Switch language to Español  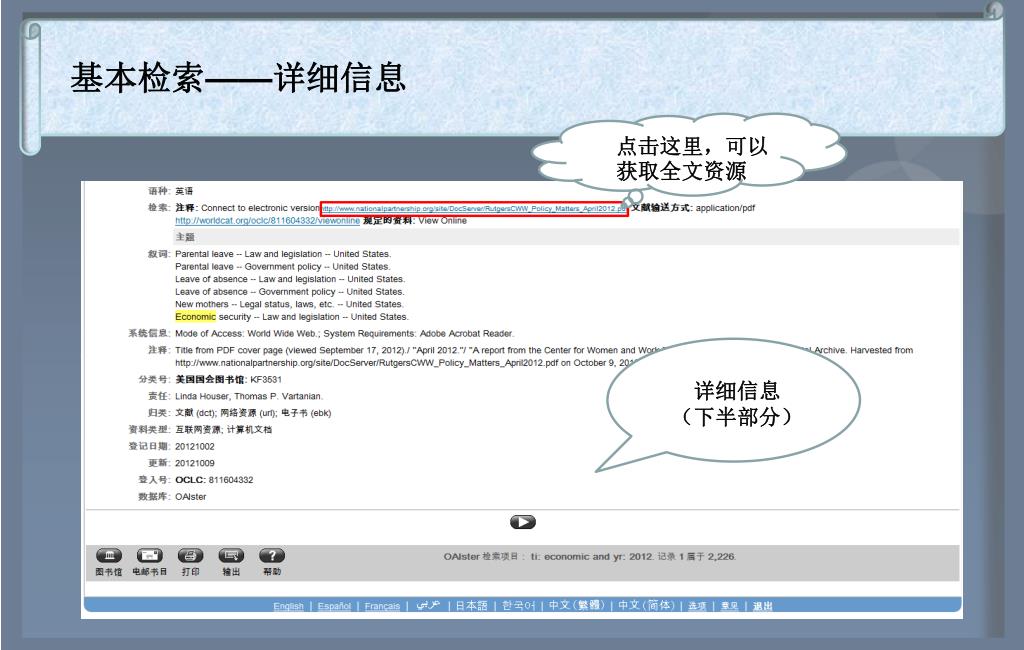(x=334, y=606)
